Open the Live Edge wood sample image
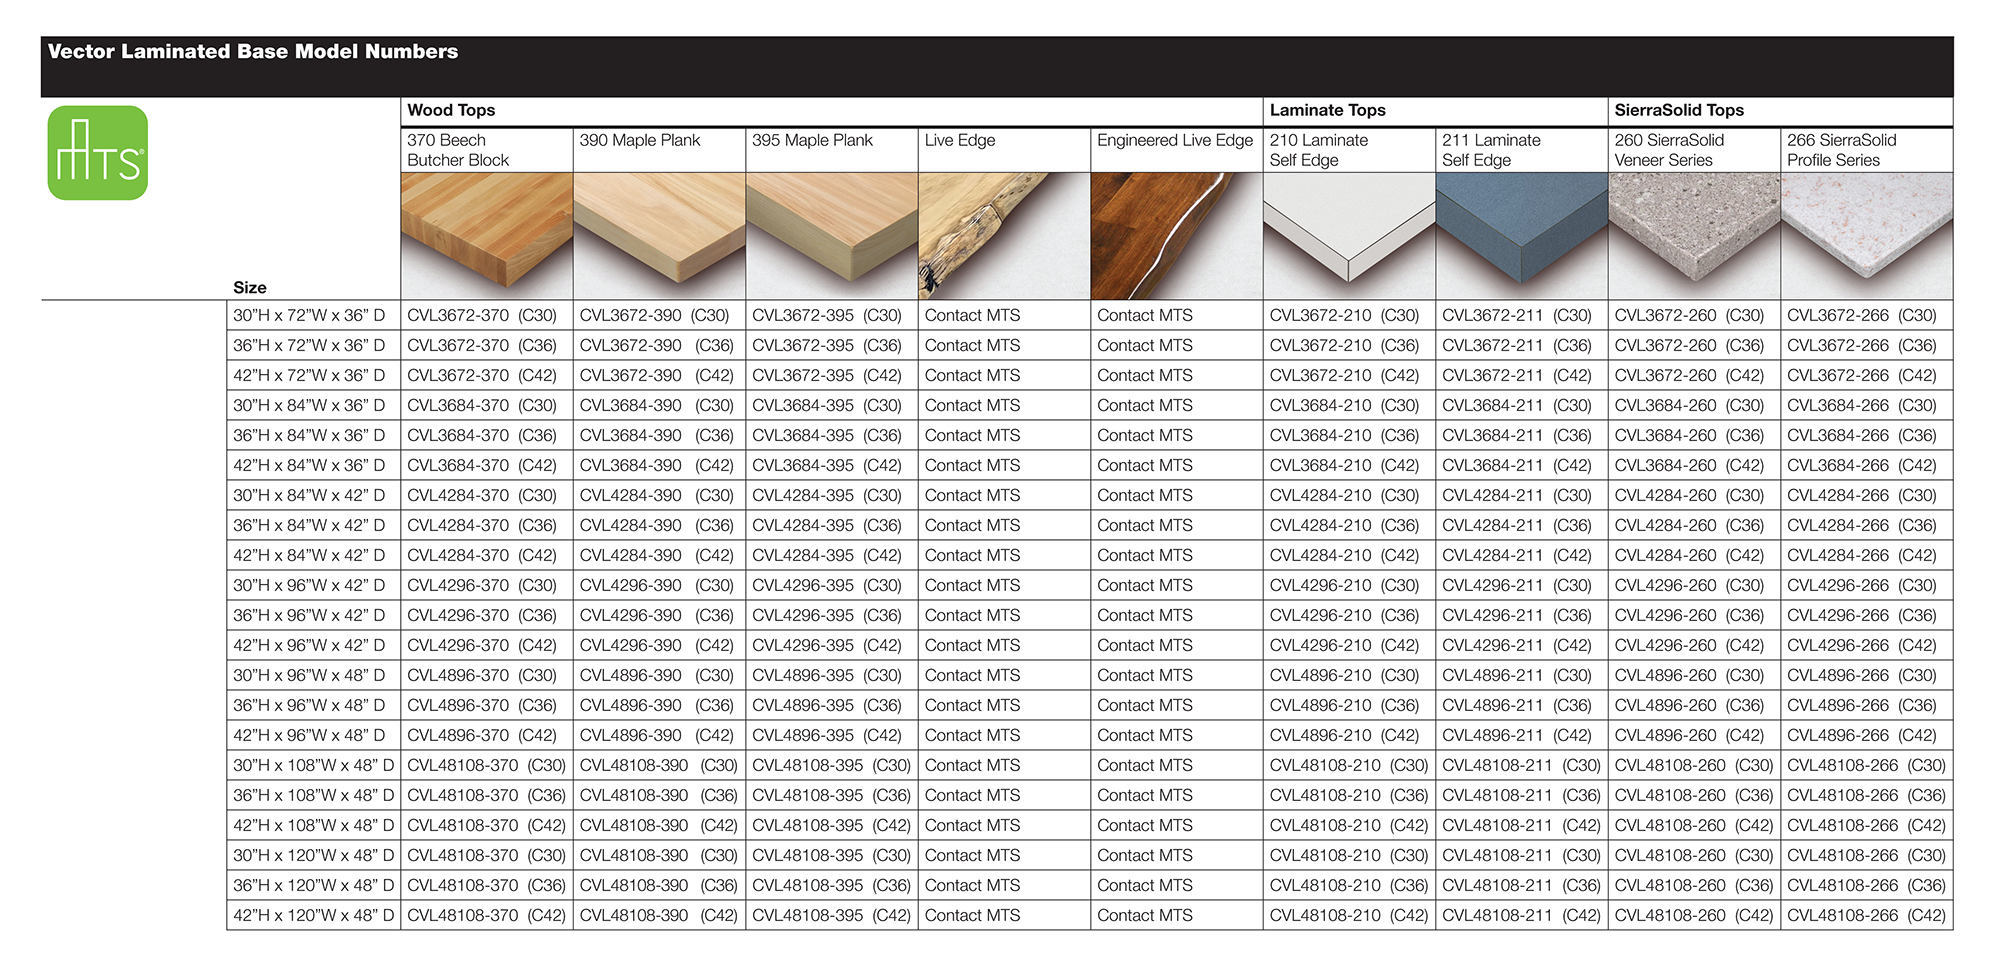 click(x=1005, y=236)
